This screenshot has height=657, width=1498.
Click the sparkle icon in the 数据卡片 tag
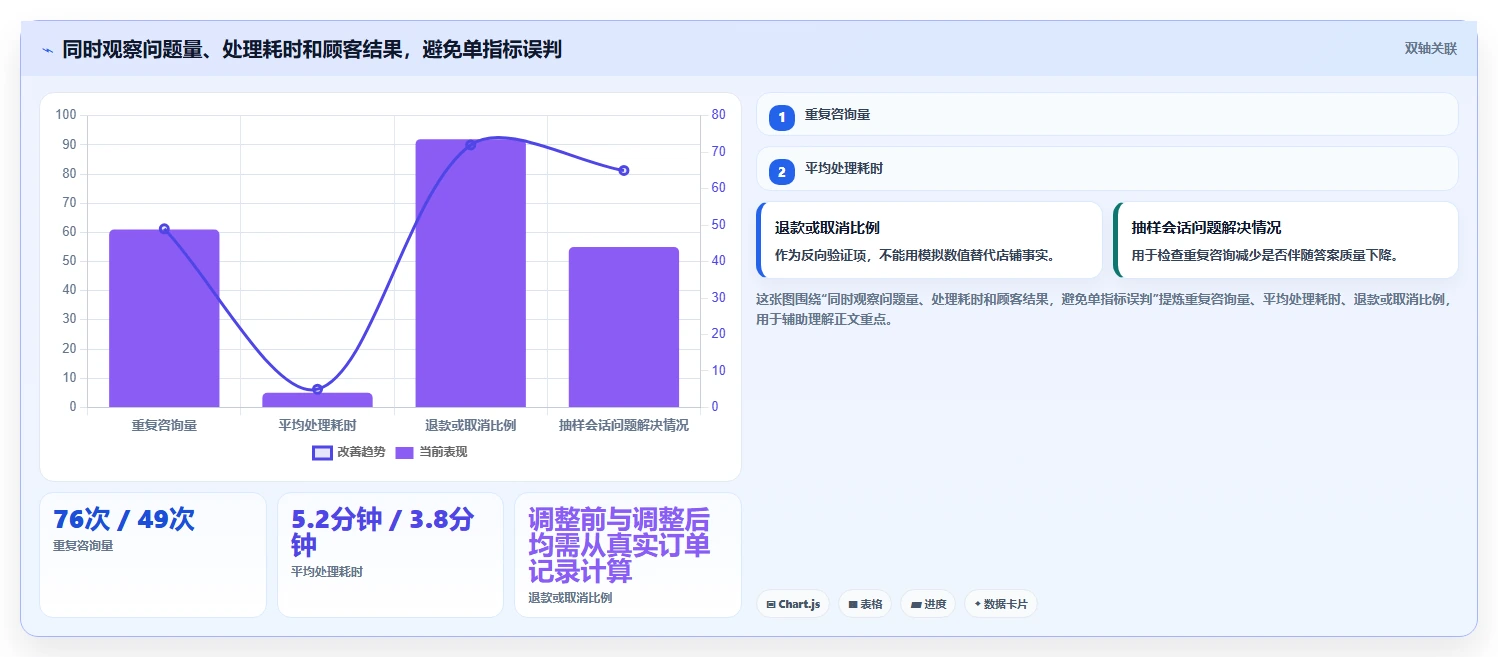coord(977,604)
